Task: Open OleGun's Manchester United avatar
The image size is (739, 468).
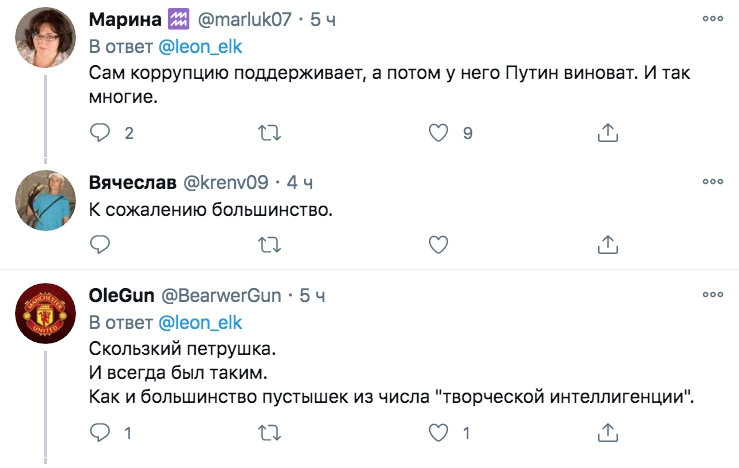Action: 46,315
